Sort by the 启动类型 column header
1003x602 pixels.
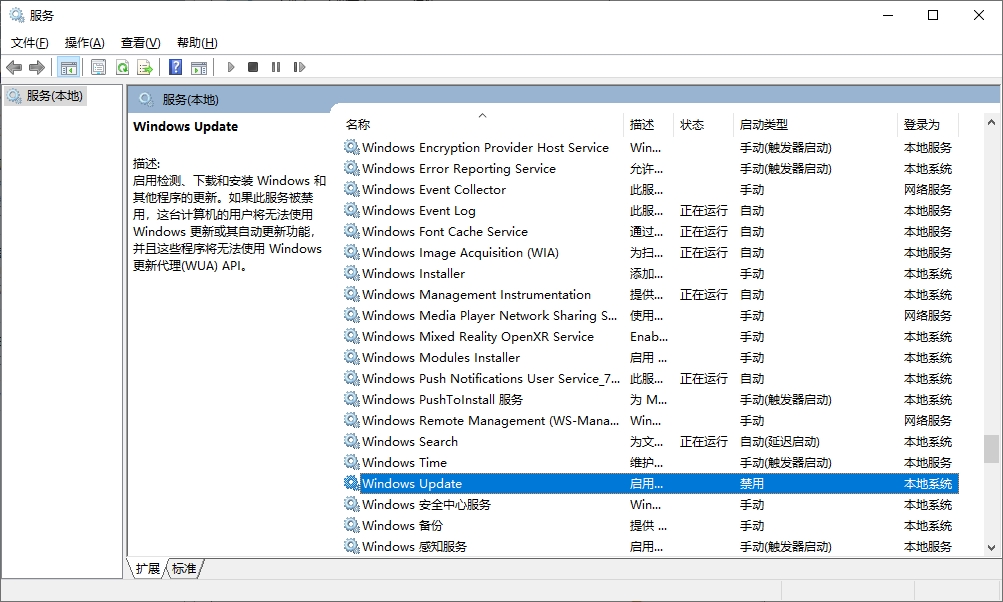coord(764,125)
